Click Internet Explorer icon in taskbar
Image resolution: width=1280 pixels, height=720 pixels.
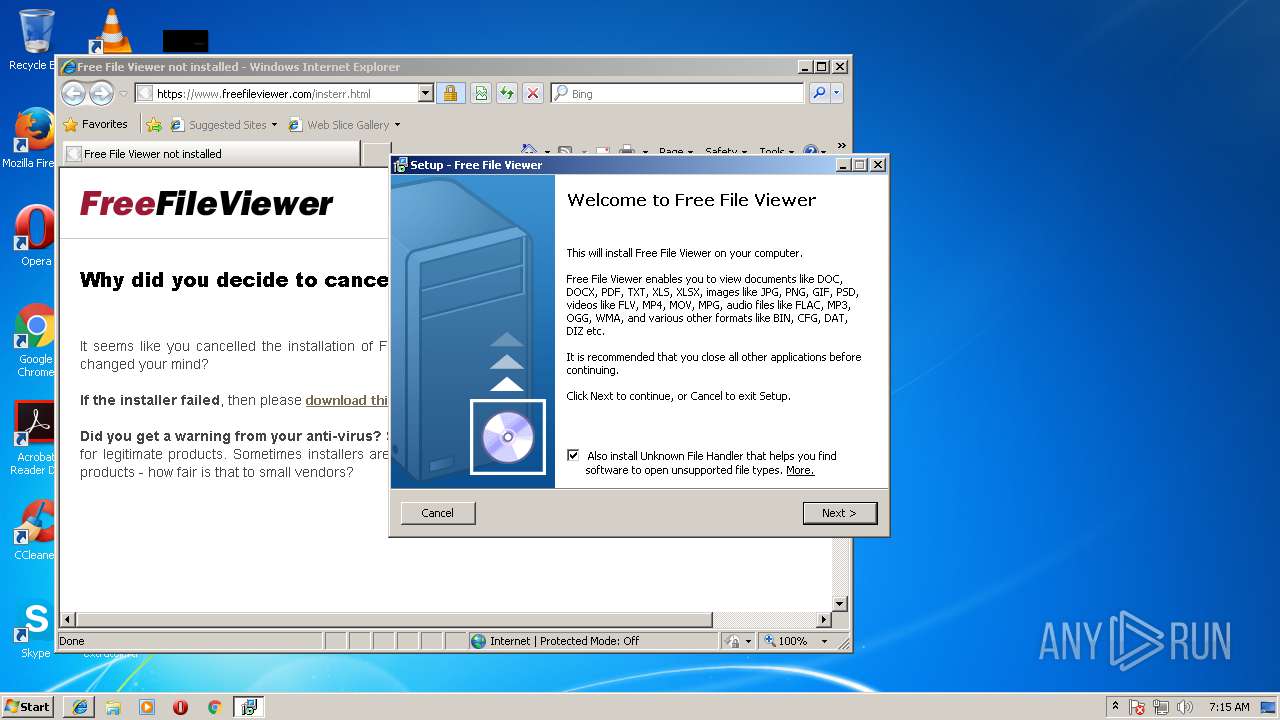point(80,707)
